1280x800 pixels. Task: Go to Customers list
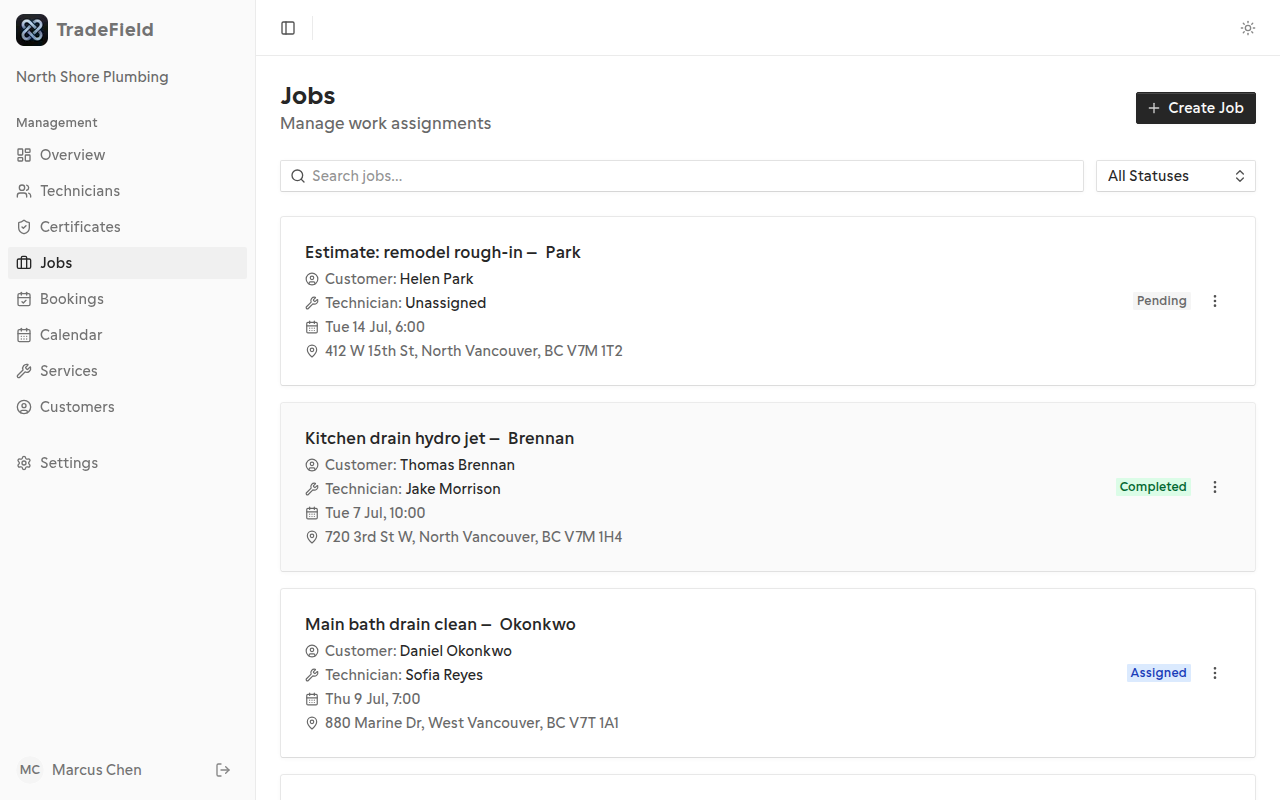[127, 407]
